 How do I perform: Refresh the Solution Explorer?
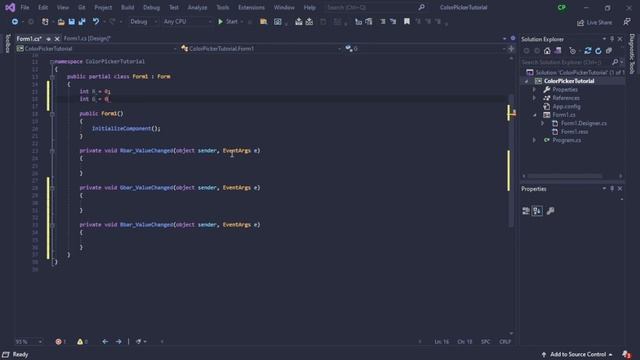pyautogui.click(x=598, y=51)
